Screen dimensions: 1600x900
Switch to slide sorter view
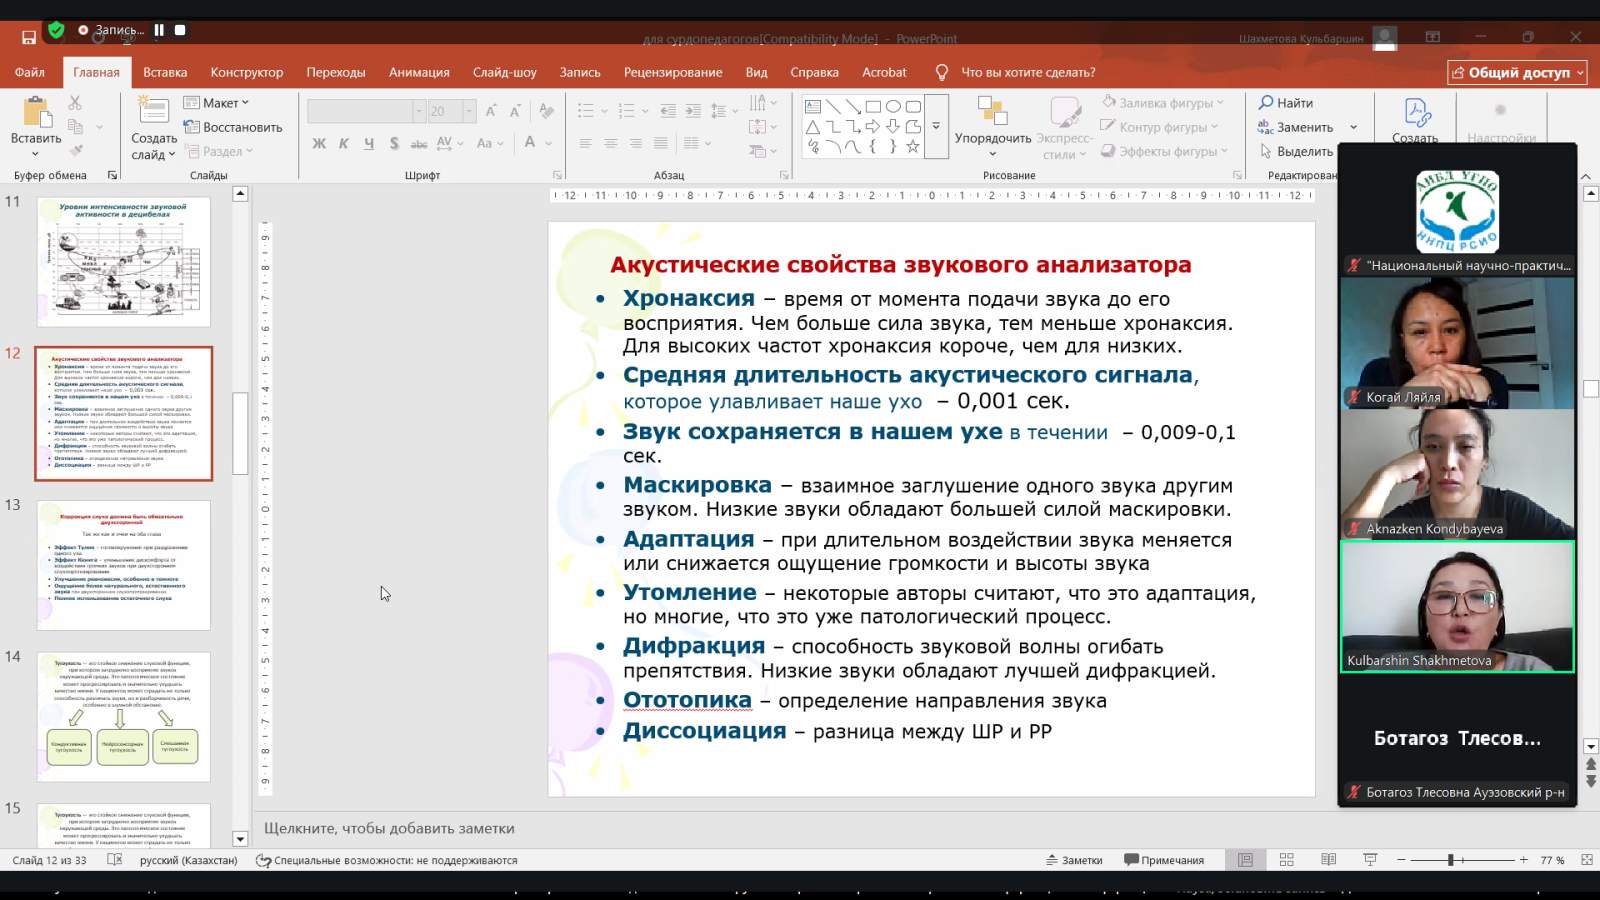(x=1287, y=860)
